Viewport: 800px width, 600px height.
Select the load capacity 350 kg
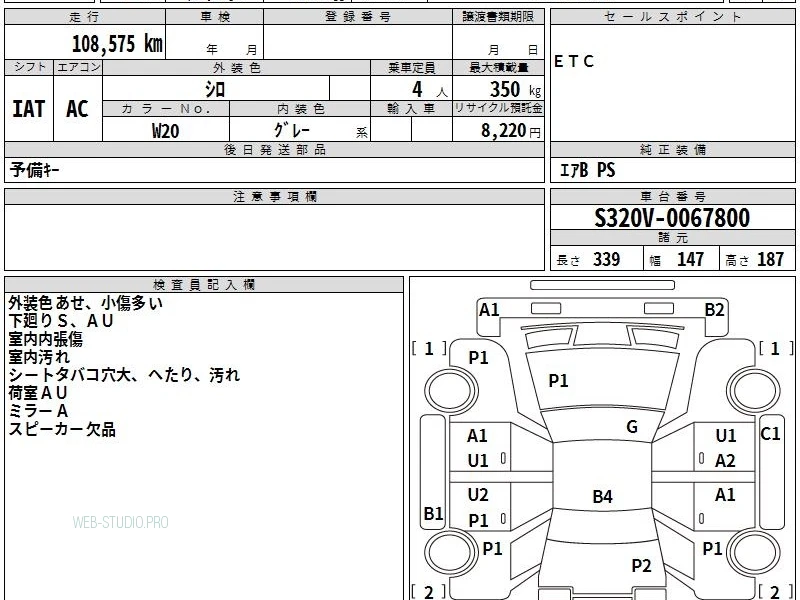pyautogui.click(x=515, y=90)
